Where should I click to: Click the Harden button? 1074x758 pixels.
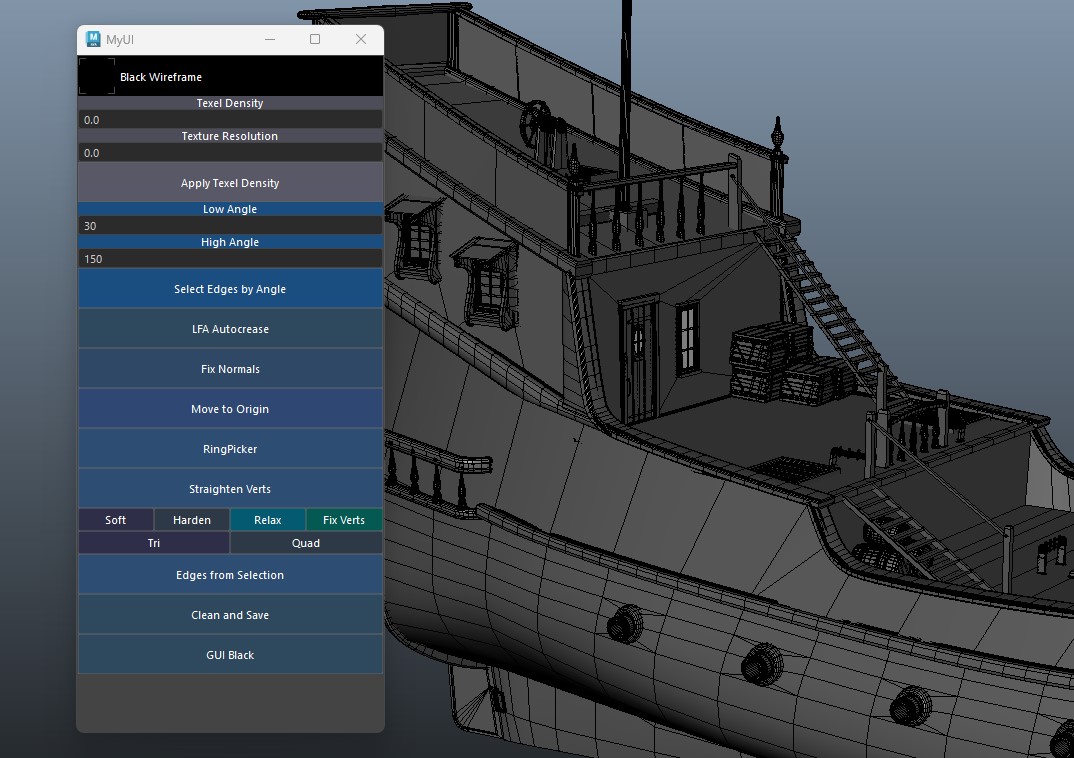coord(192,520)
